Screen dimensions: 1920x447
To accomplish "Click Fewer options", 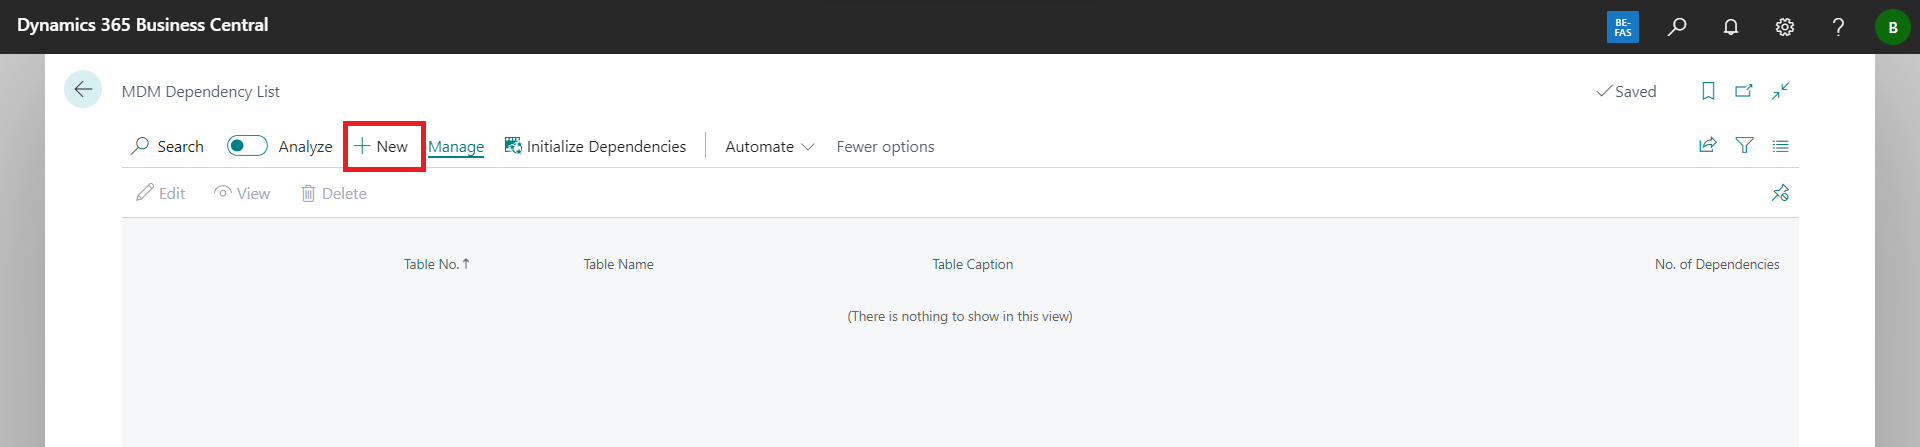I will 885,146.
